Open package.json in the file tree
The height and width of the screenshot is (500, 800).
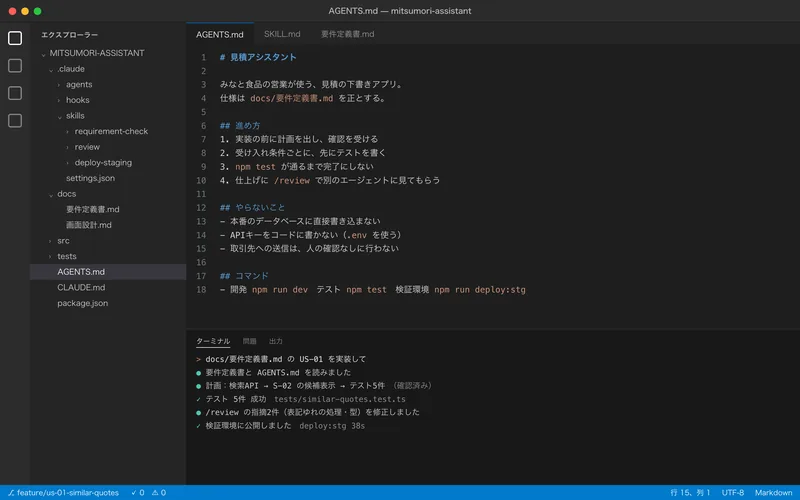[83, 303]
